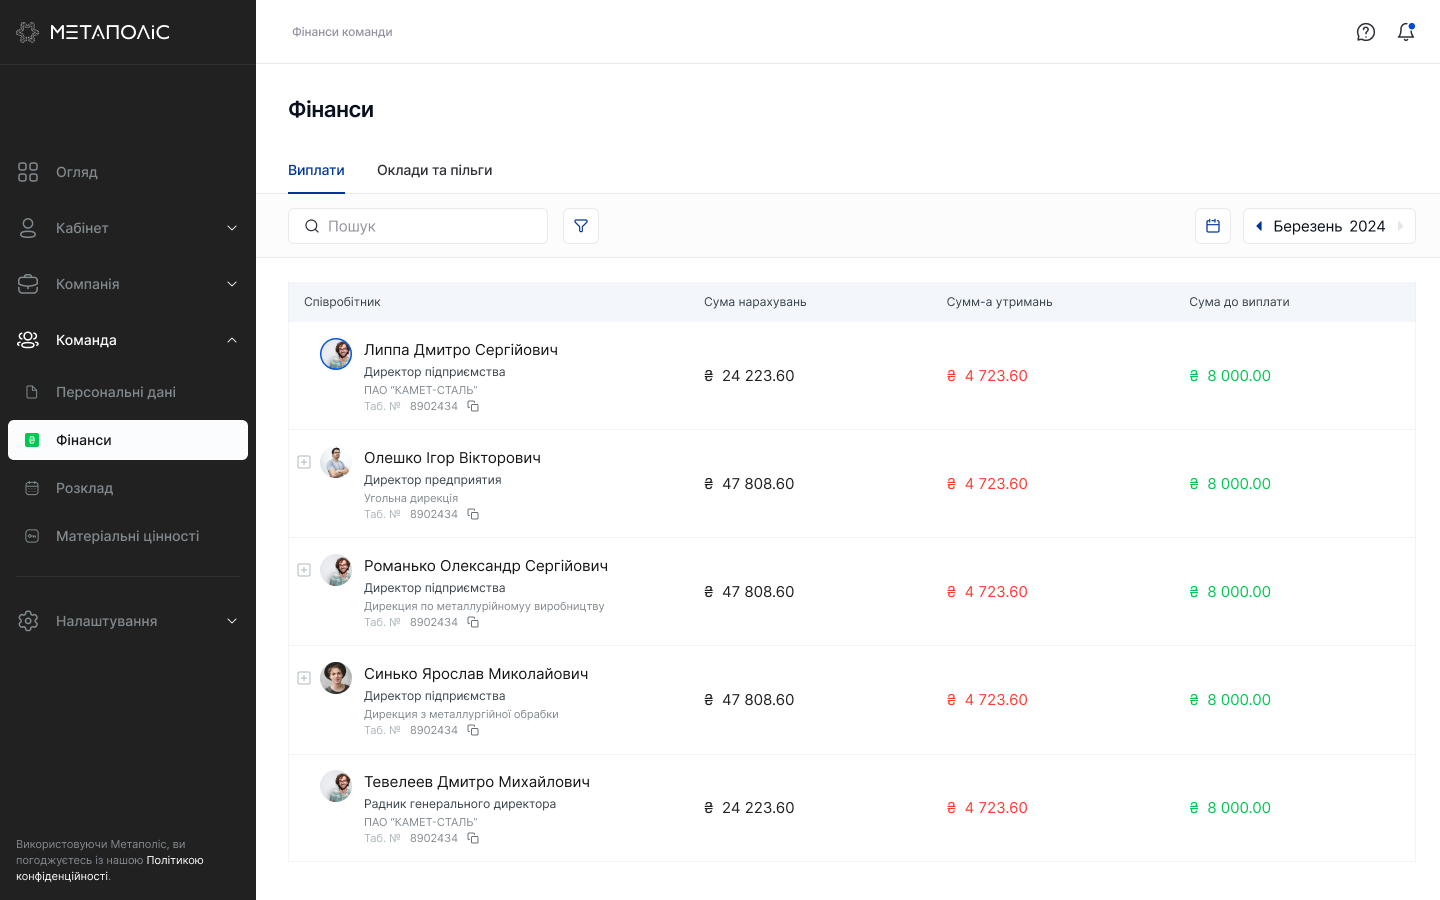1440x900 pixels.
Task: Open Матеріальні цінності in sidebar
Action: 127,536
